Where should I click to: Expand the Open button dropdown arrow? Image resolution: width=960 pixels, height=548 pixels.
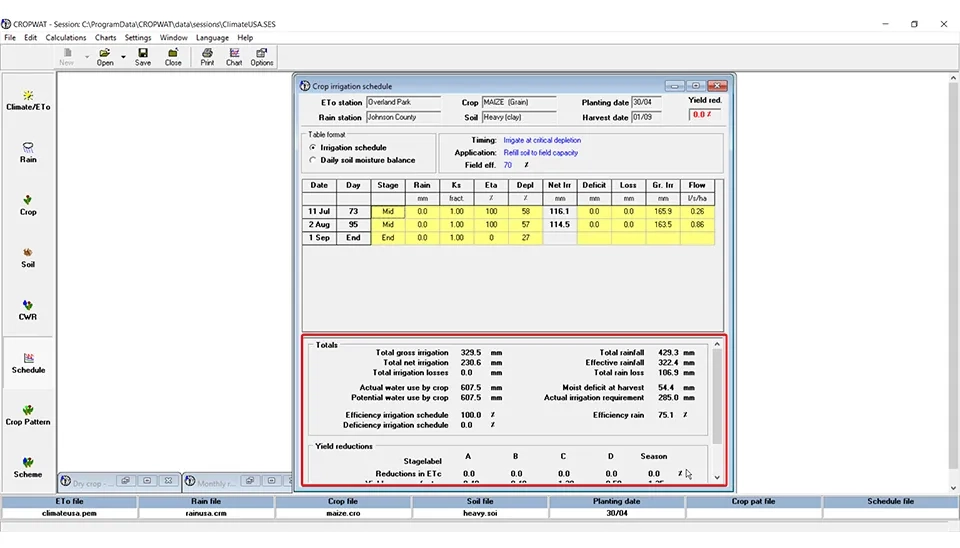point(123,57)
